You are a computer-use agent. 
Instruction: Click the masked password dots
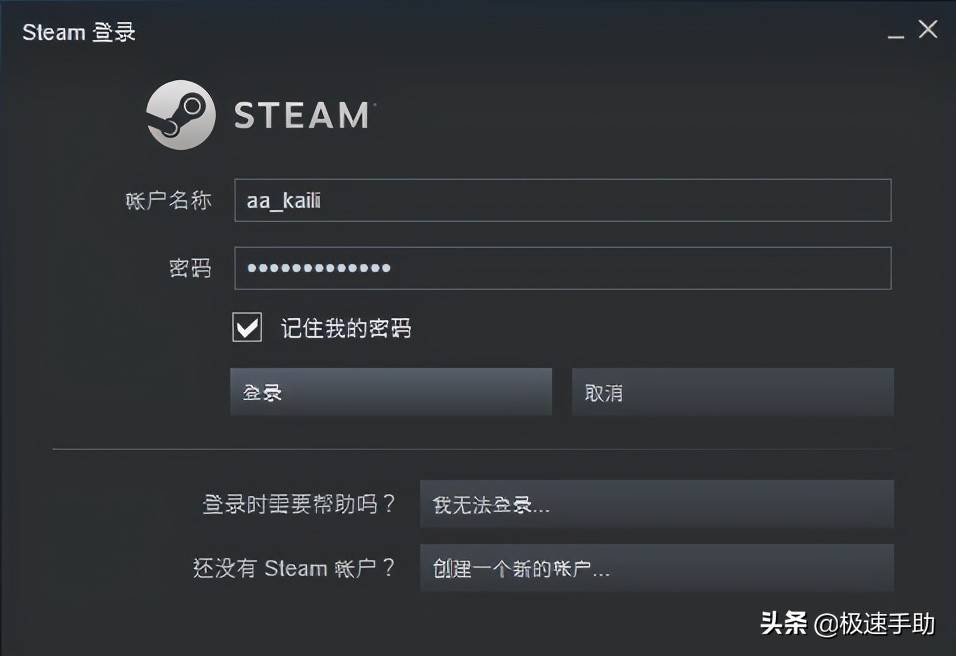(x=319, y=268)
